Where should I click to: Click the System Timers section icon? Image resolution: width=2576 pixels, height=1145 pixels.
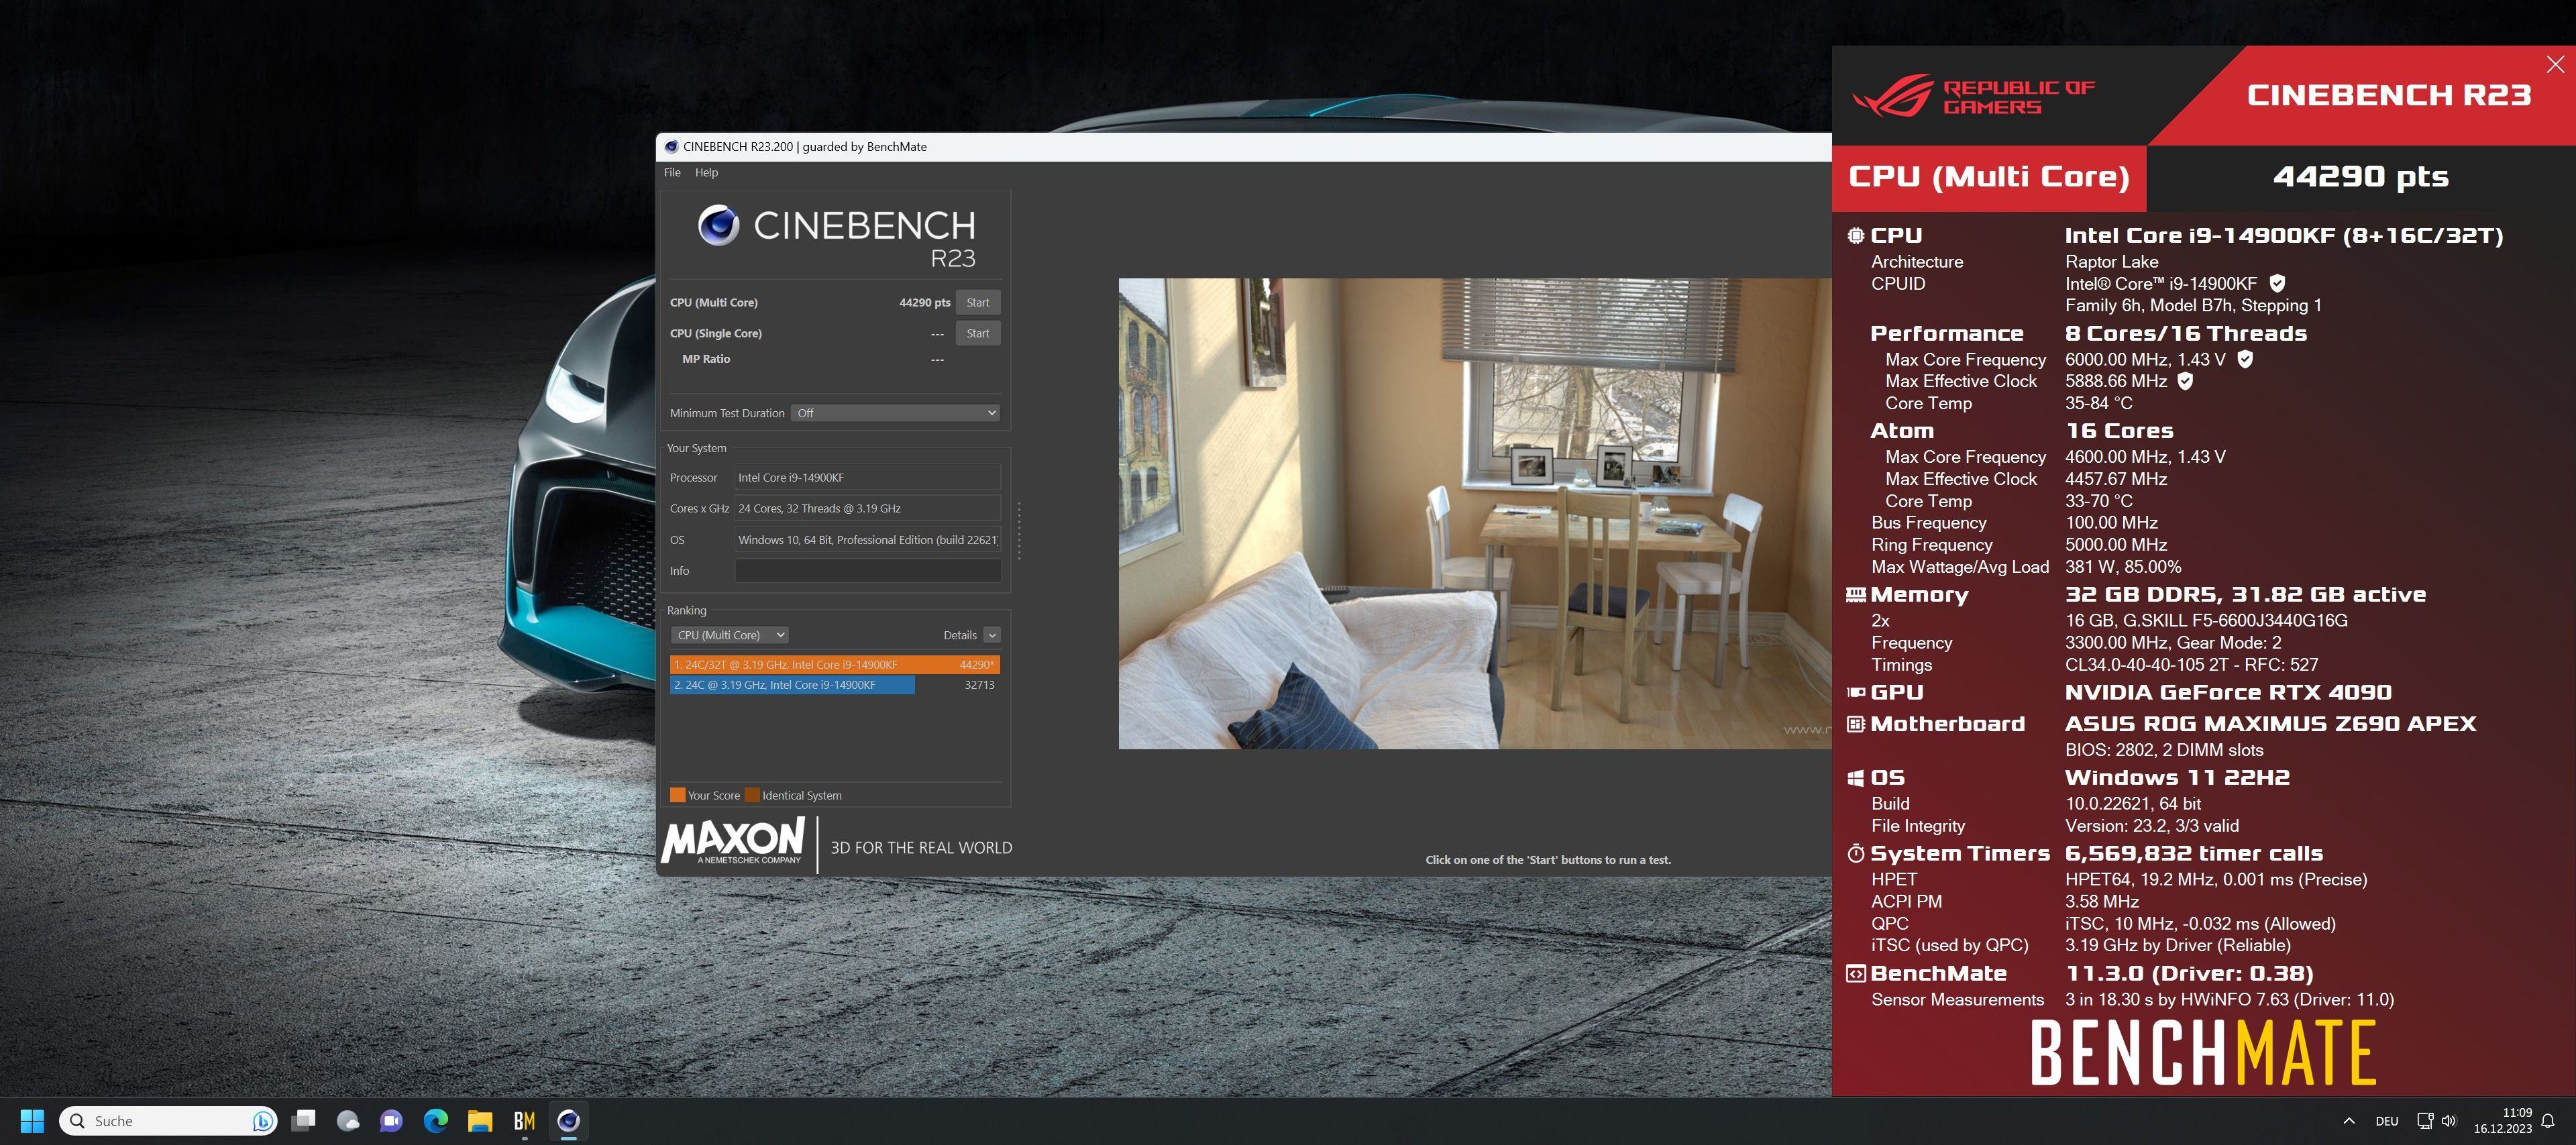pos(1851,857)
